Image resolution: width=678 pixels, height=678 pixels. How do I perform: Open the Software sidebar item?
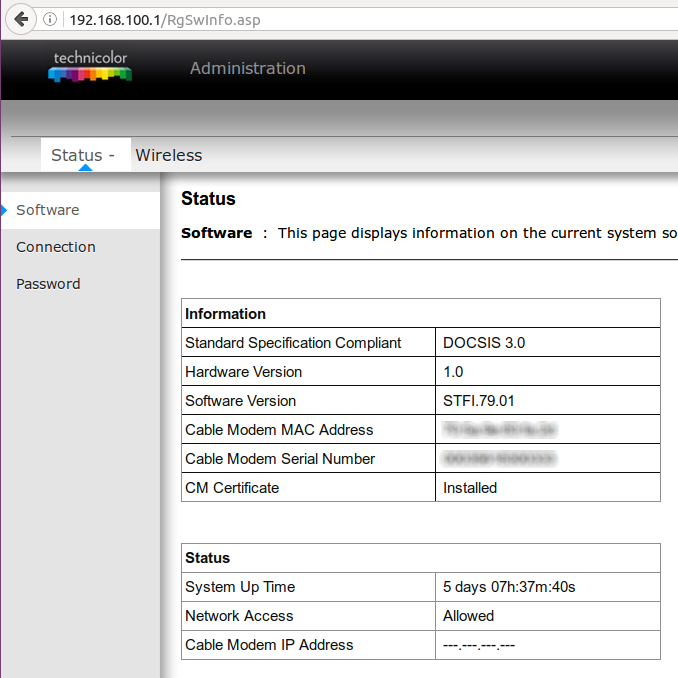[x=80, y=210]
